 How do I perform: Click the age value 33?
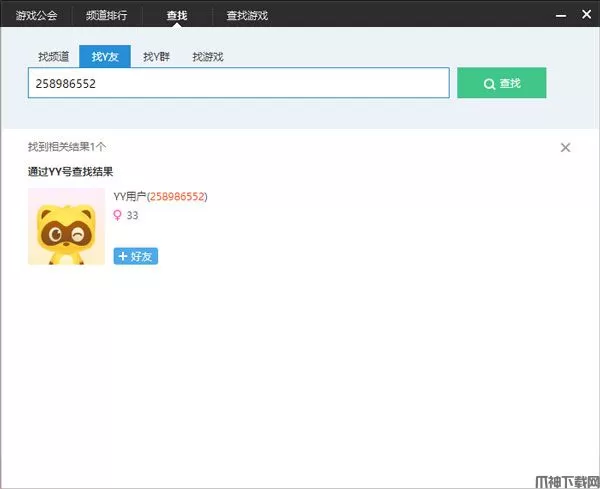click(x=132, y=215)
